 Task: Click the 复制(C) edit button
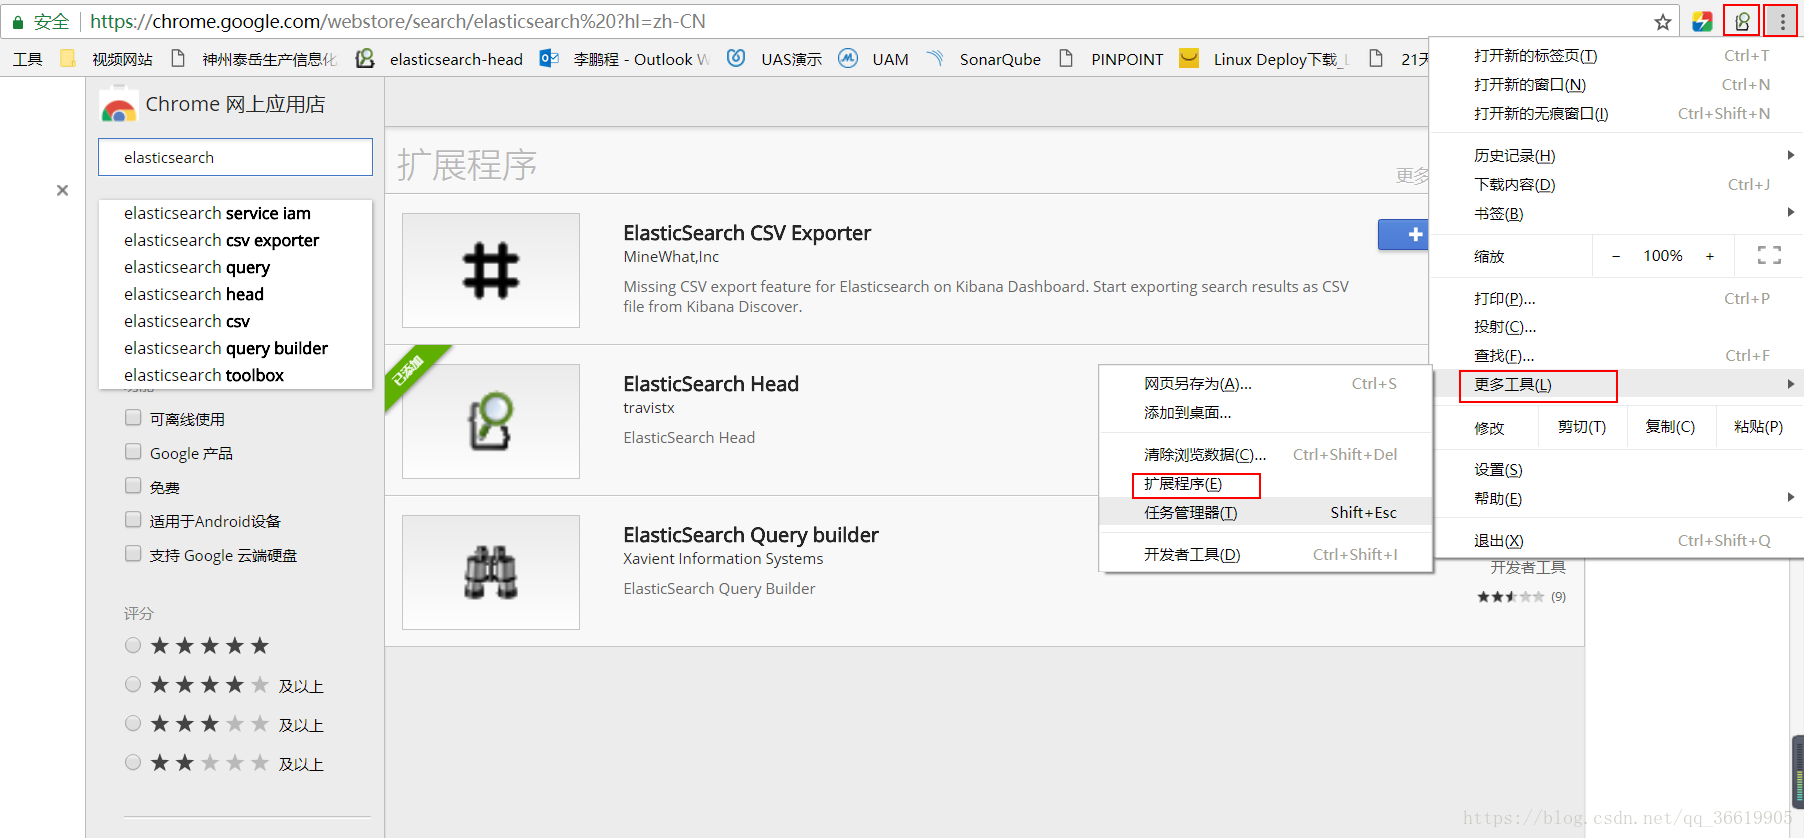1670,427
